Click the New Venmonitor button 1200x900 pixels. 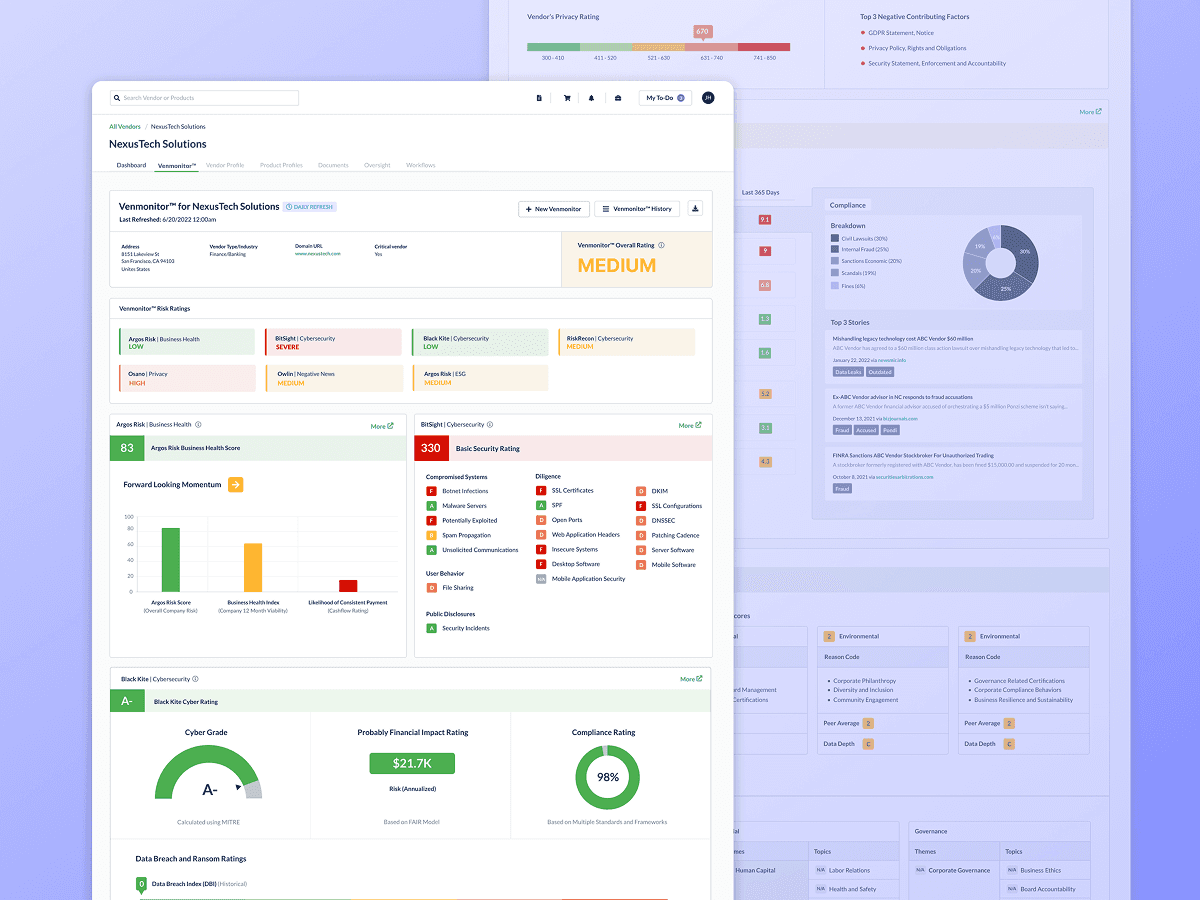[554, 209]
